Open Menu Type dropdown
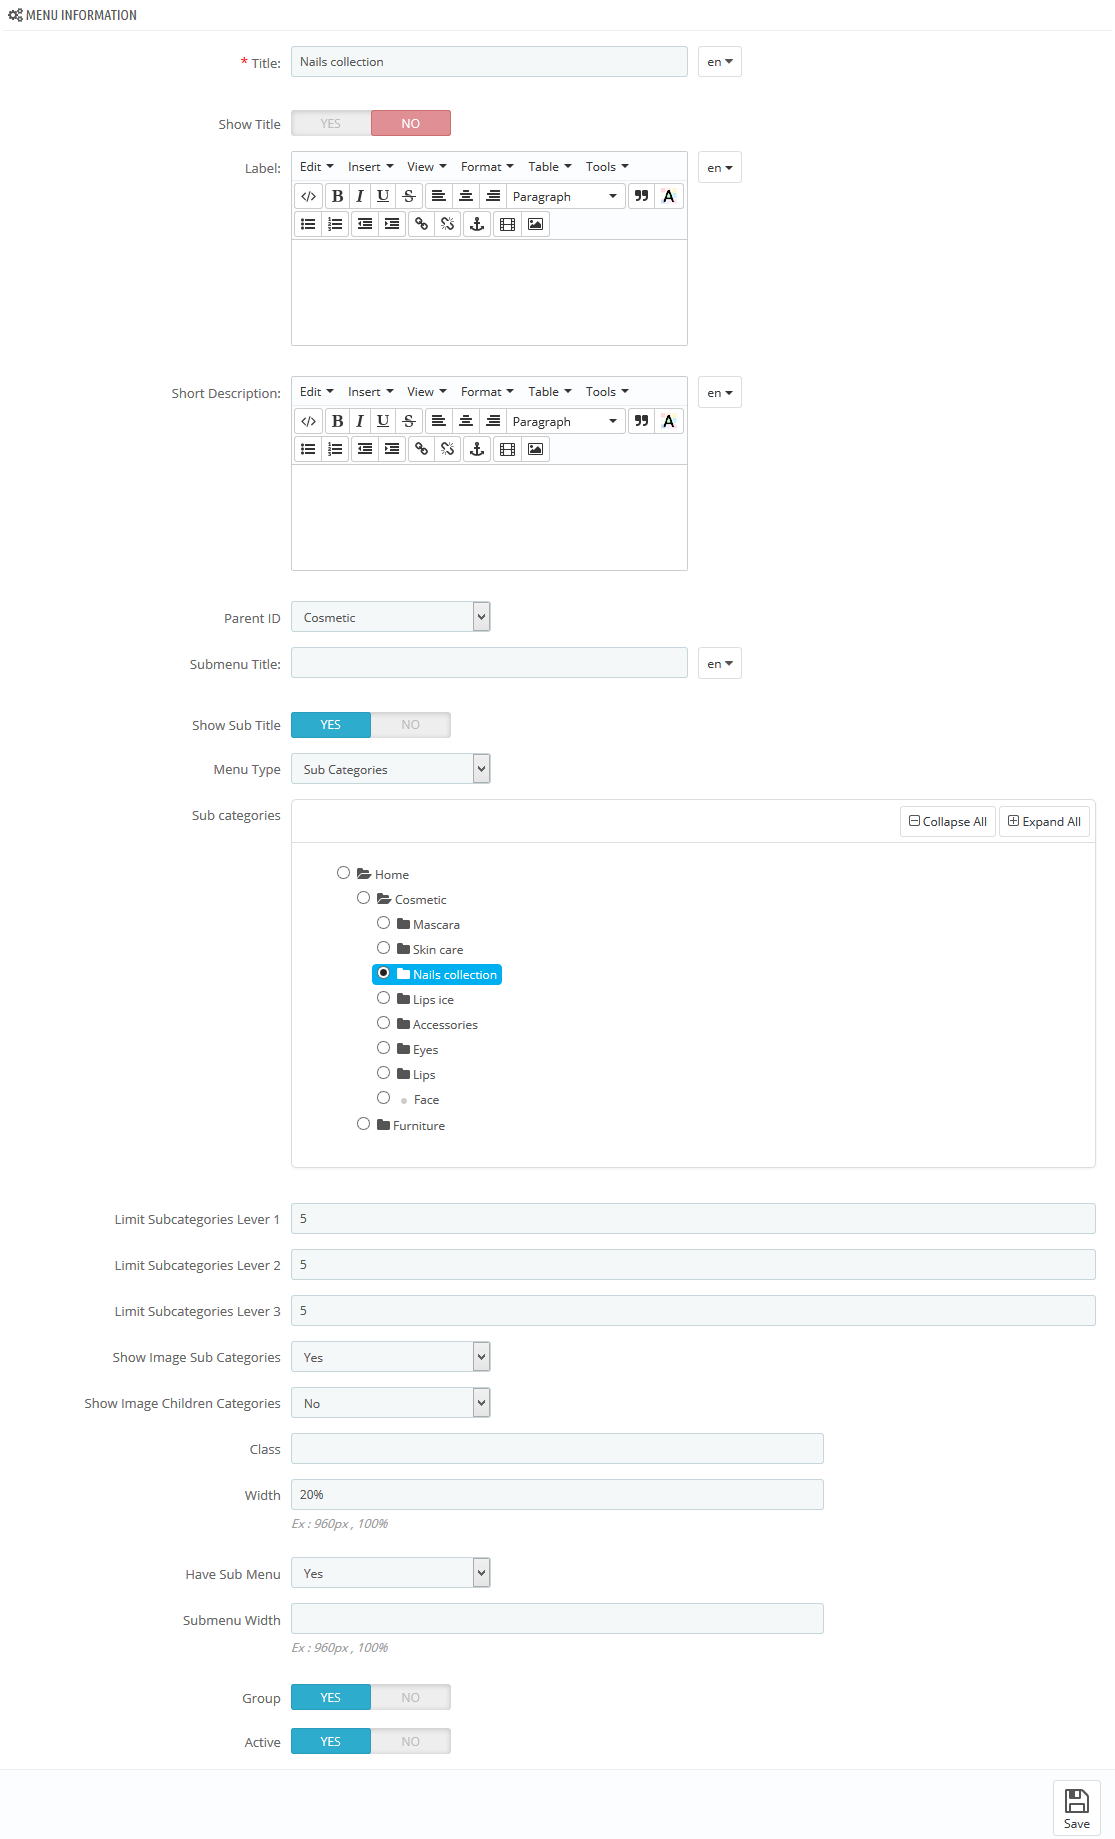This screenshot has width=1115, height=1839. [x=391, y=769]
